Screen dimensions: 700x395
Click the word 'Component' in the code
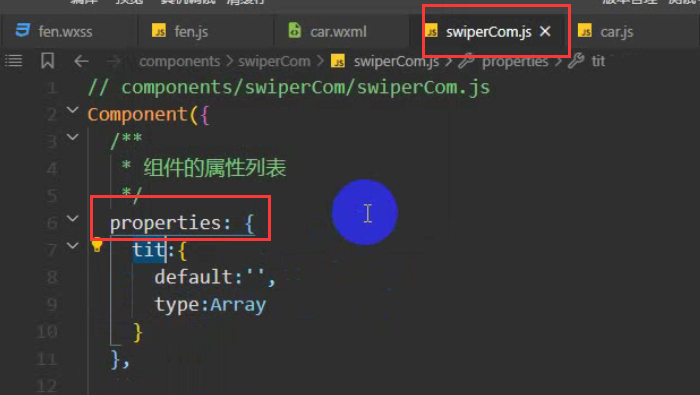[138, 115]
